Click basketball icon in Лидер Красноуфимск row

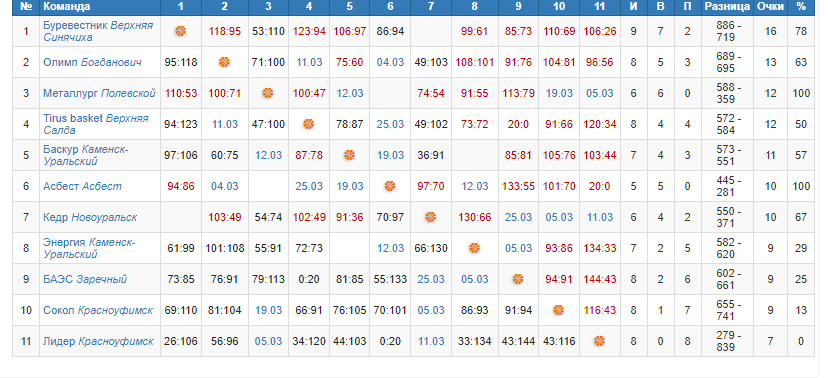coord(599,341)
